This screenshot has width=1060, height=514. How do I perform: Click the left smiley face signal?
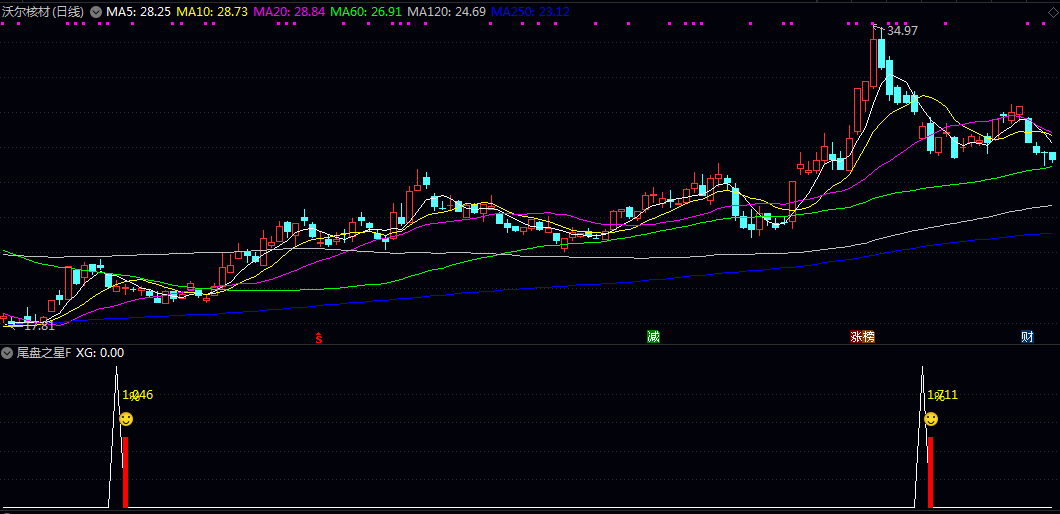(x=126, y=419)
